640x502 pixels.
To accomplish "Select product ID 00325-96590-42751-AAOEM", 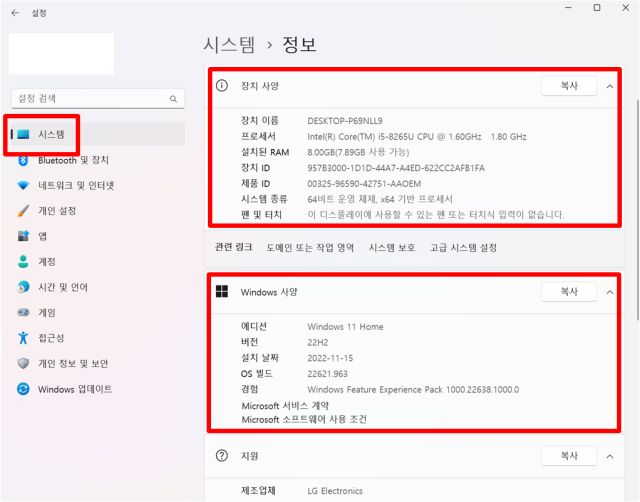I will [364, 184].
